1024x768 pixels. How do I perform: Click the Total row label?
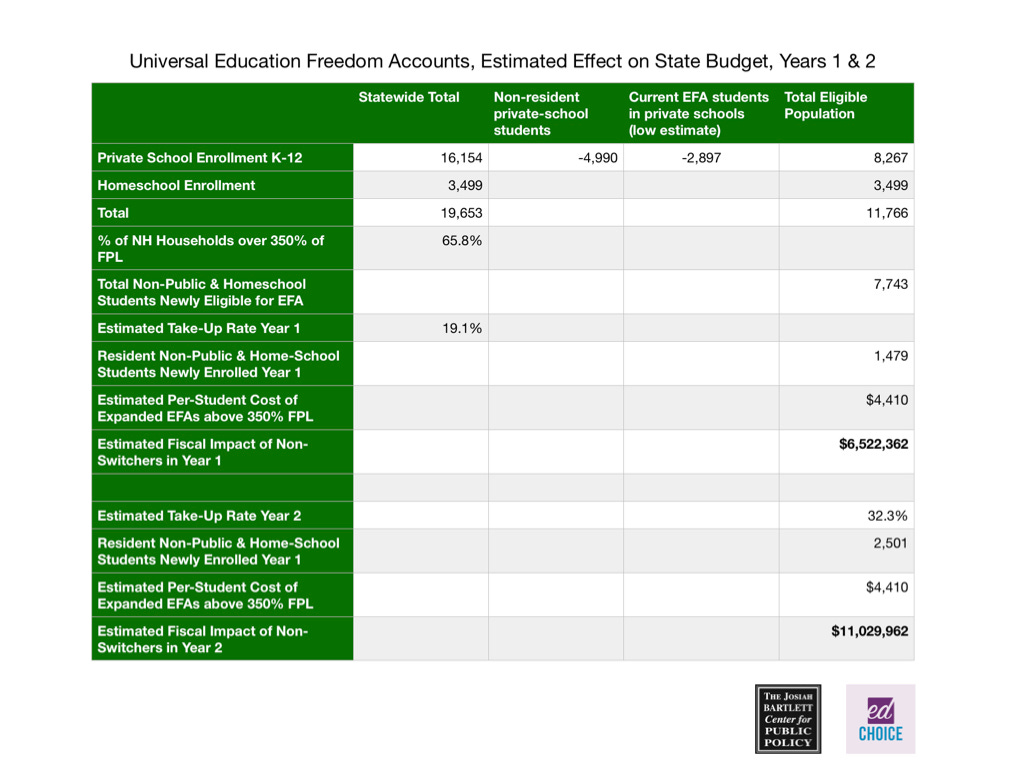[x=110, y=212]
